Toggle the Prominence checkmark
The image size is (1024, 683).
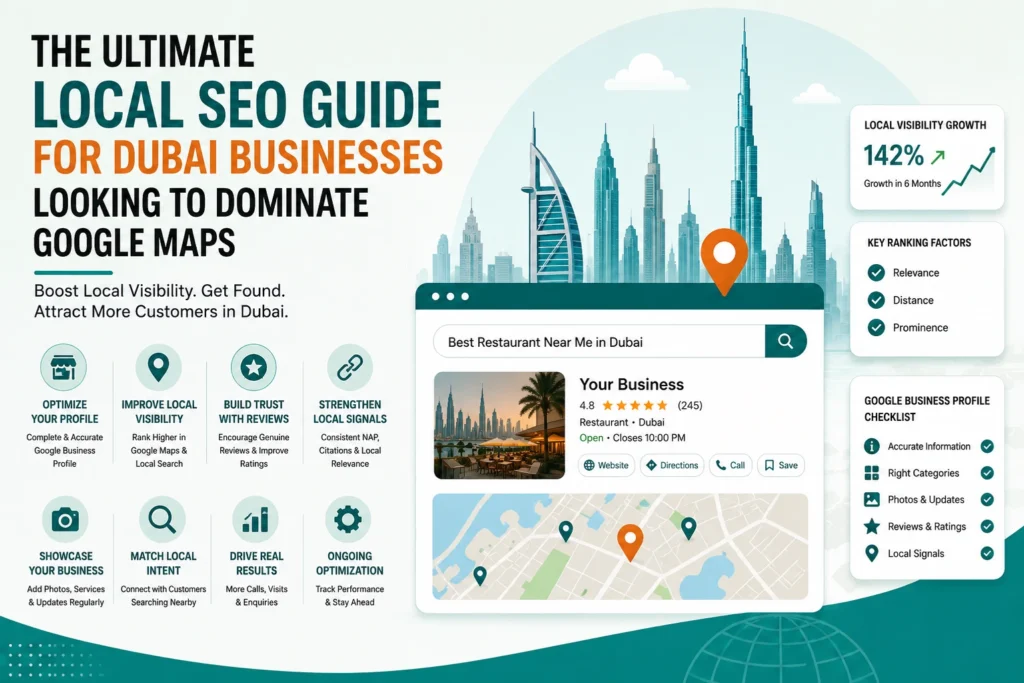point(876,328)
